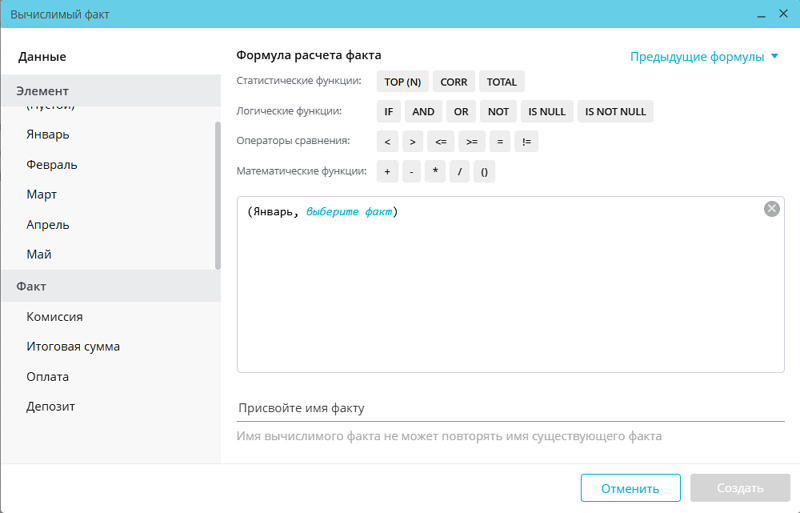The width and height of the screenshot is (800, 513).
Task: Insert the parentheses operator
Action: (x=484, y=172)
